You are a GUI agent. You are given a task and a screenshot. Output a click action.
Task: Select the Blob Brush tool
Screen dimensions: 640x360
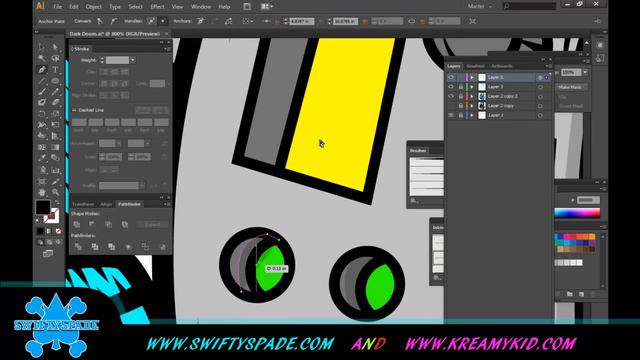[42, 102]
